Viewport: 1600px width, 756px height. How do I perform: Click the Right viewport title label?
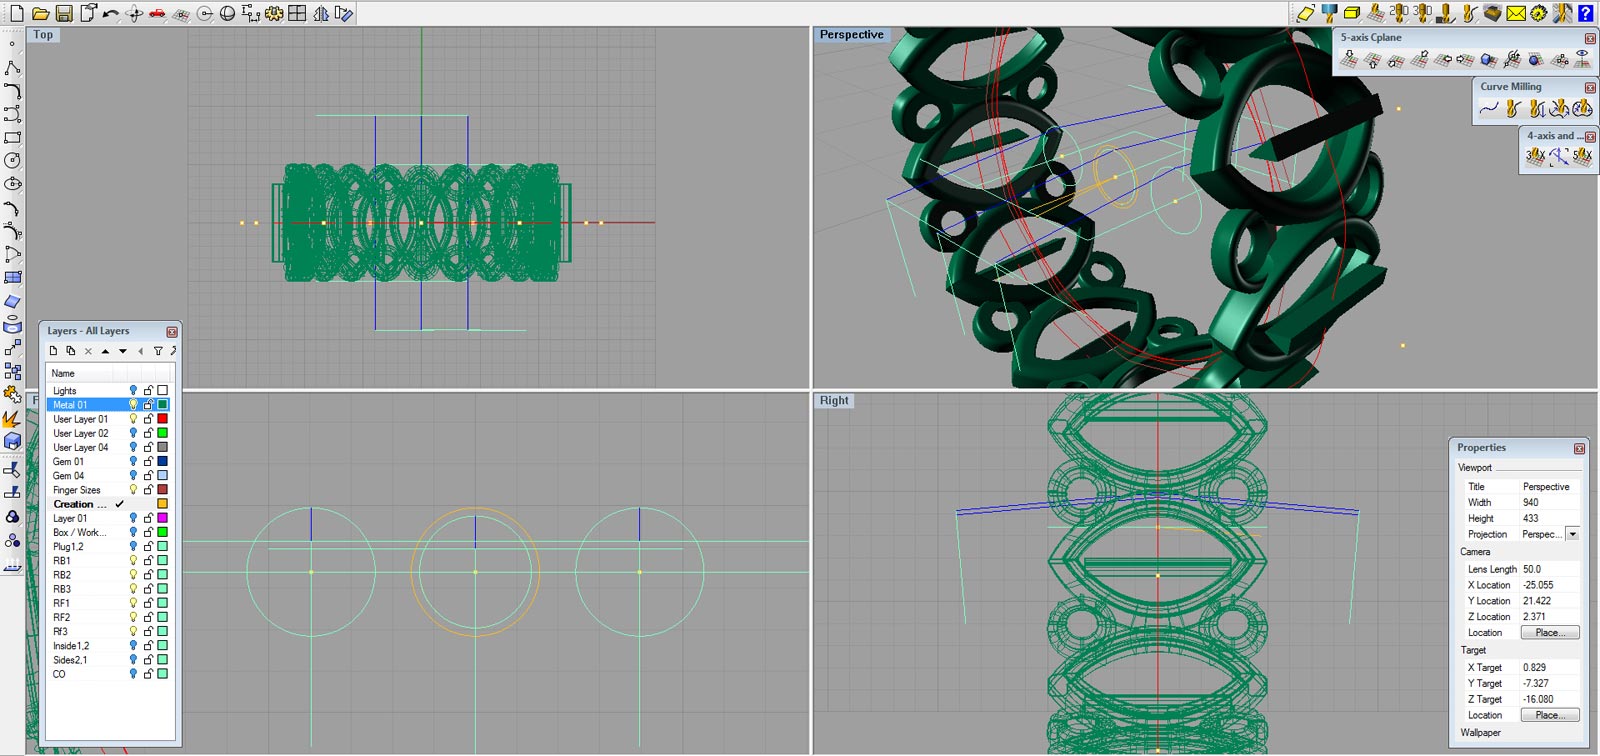(x=834, y=400)
